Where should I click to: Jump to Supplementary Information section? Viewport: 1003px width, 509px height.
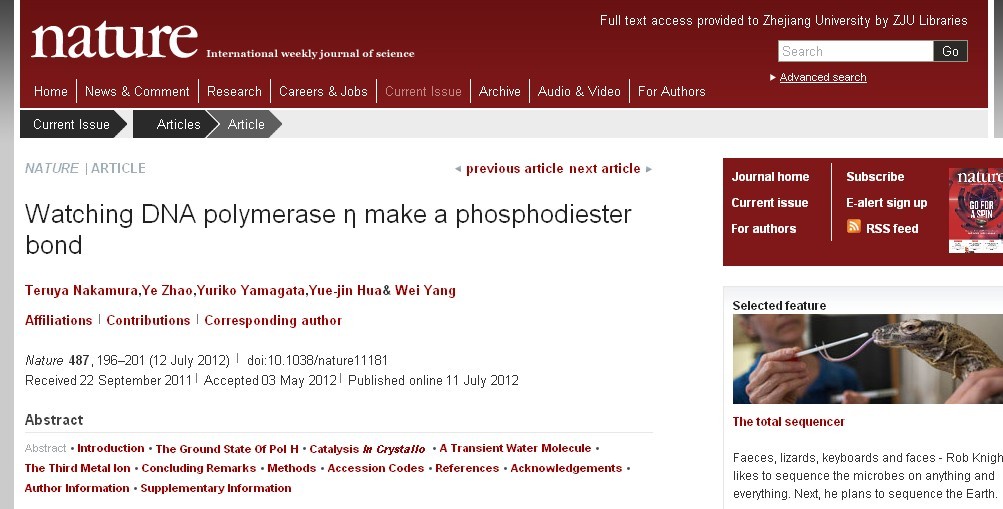click(216, 488)
